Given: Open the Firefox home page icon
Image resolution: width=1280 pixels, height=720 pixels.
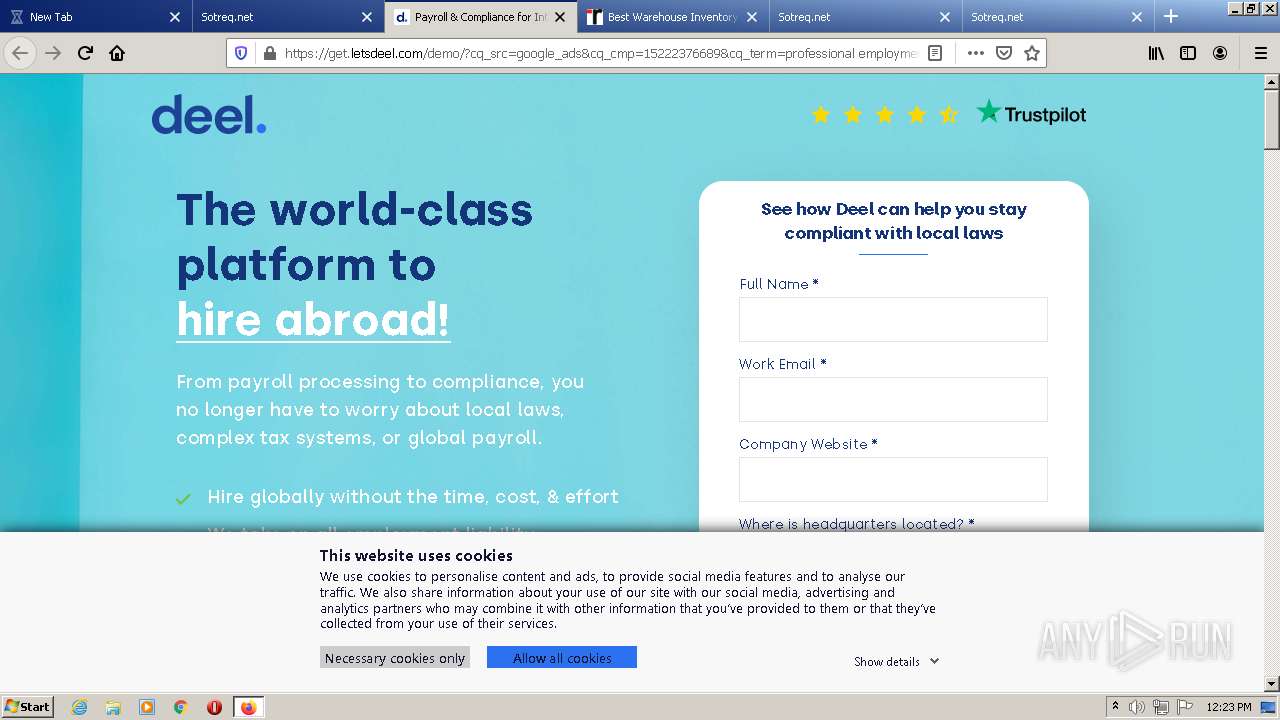Looking at the screenshot, I should pyautogui.click(x=117, y=53).
